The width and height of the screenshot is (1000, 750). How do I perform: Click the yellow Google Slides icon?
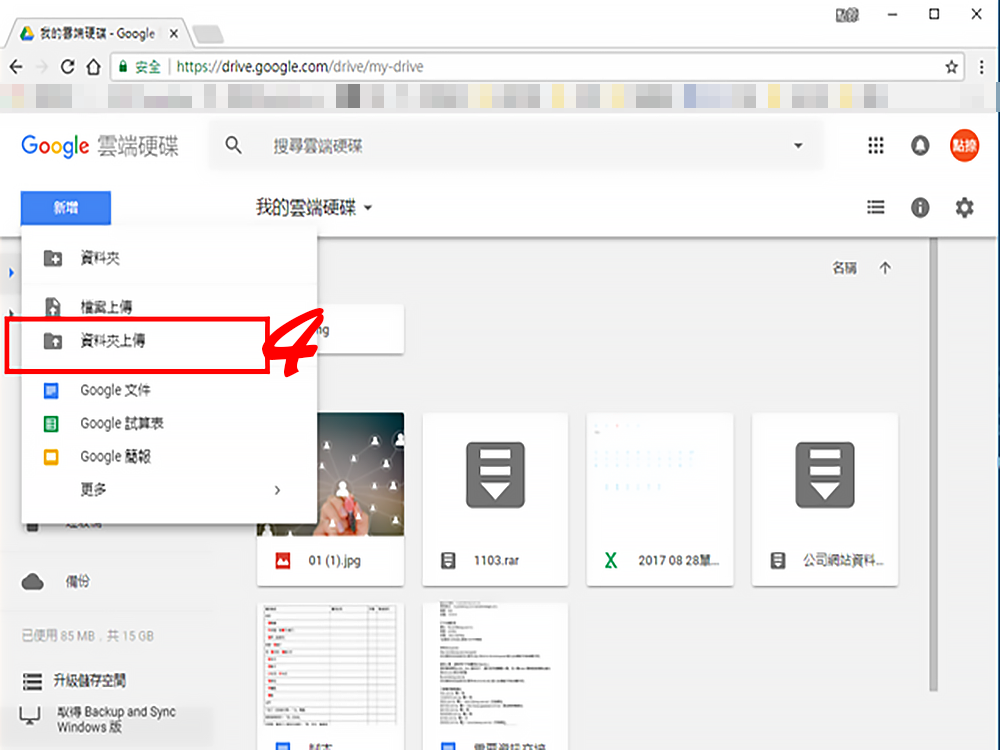(x=51, y=457)
